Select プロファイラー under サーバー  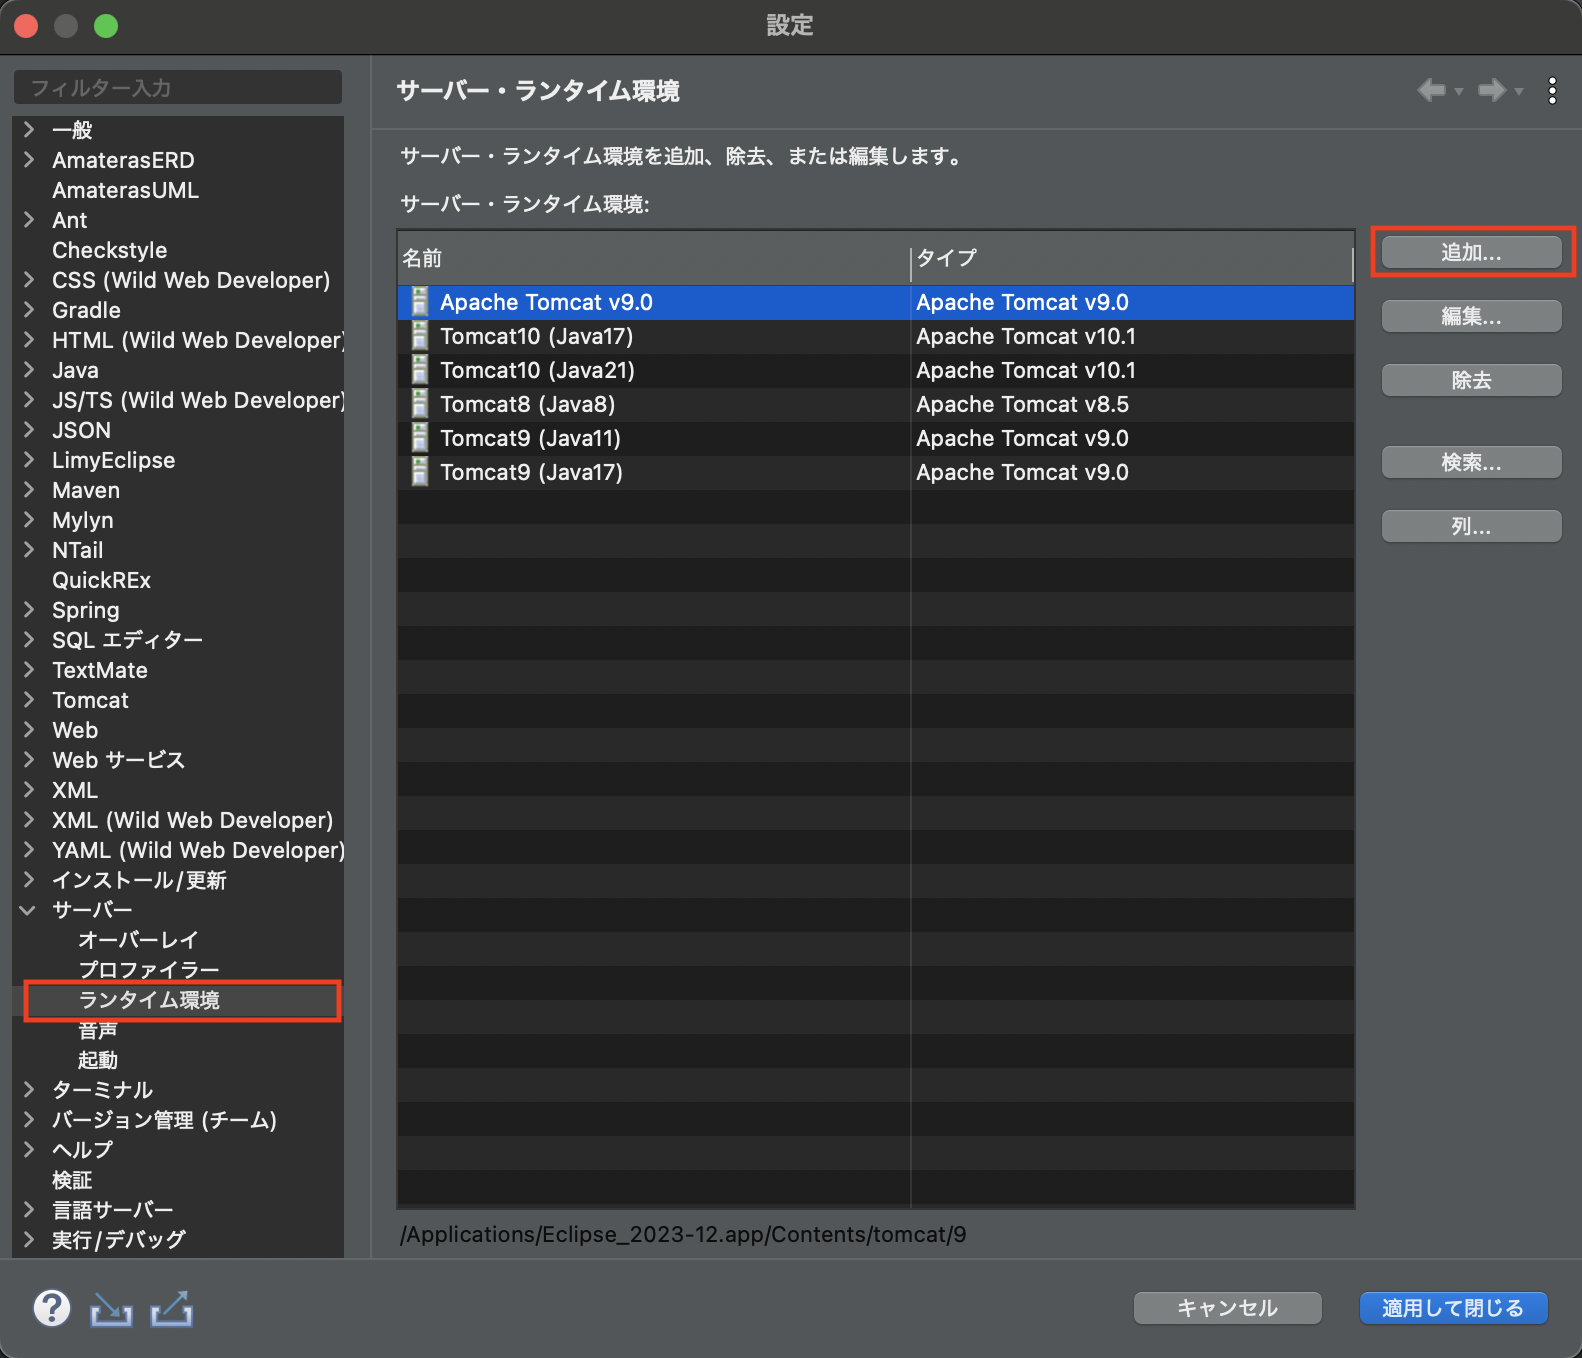(149, 970)
